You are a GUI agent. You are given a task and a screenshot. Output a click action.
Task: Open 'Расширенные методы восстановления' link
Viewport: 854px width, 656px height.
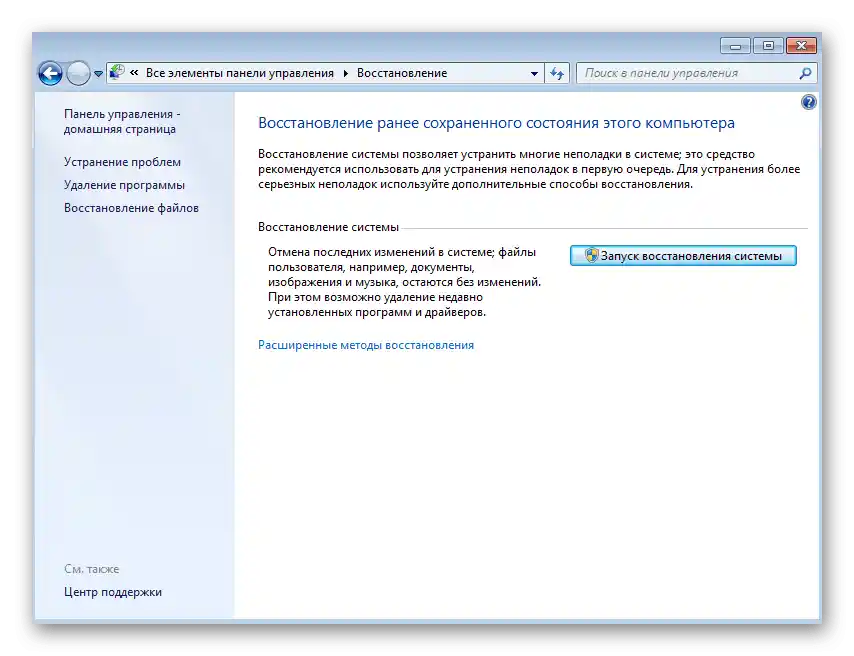pos(366,345)
